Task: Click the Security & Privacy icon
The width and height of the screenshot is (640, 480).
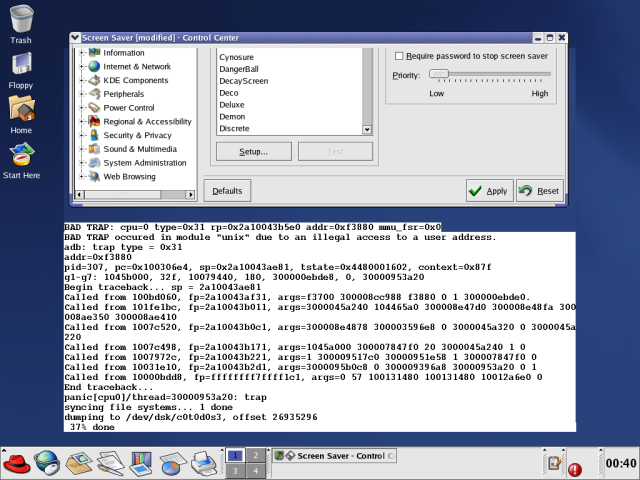Action: click(x=94, y=135)
